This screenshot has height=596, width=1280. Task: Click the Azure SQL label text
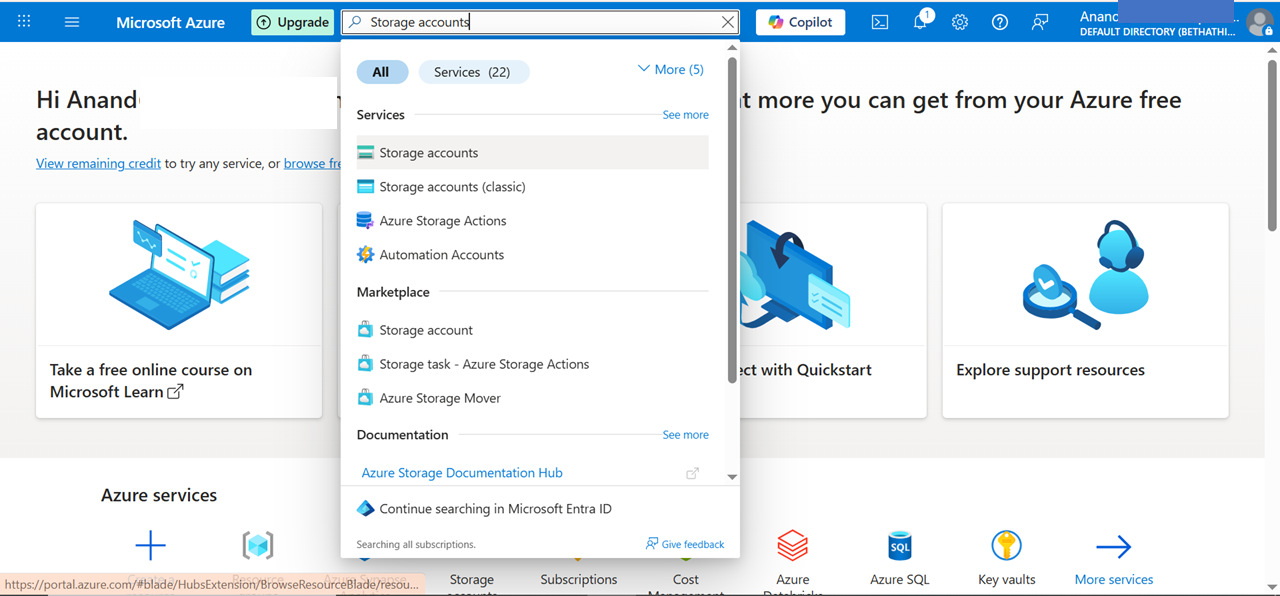pyautogui.click(x=900, y=579)
